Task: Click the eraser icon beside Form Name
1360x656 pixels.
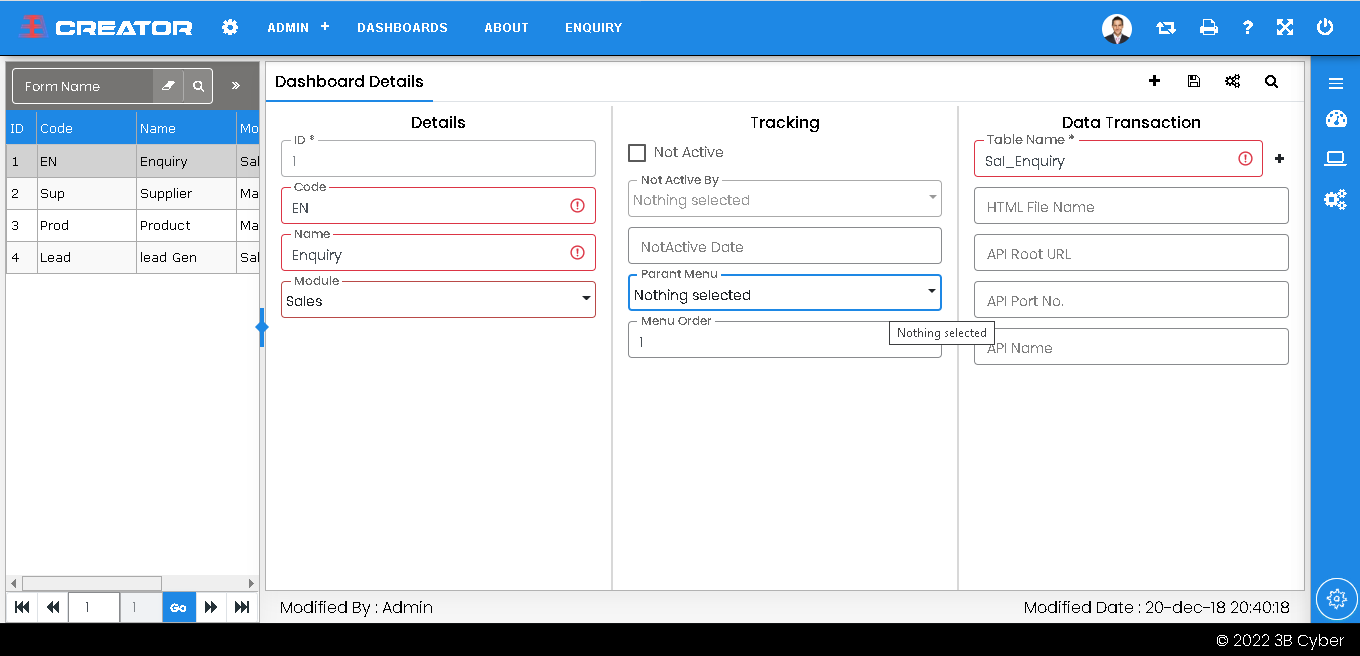Action: (168, 86)
